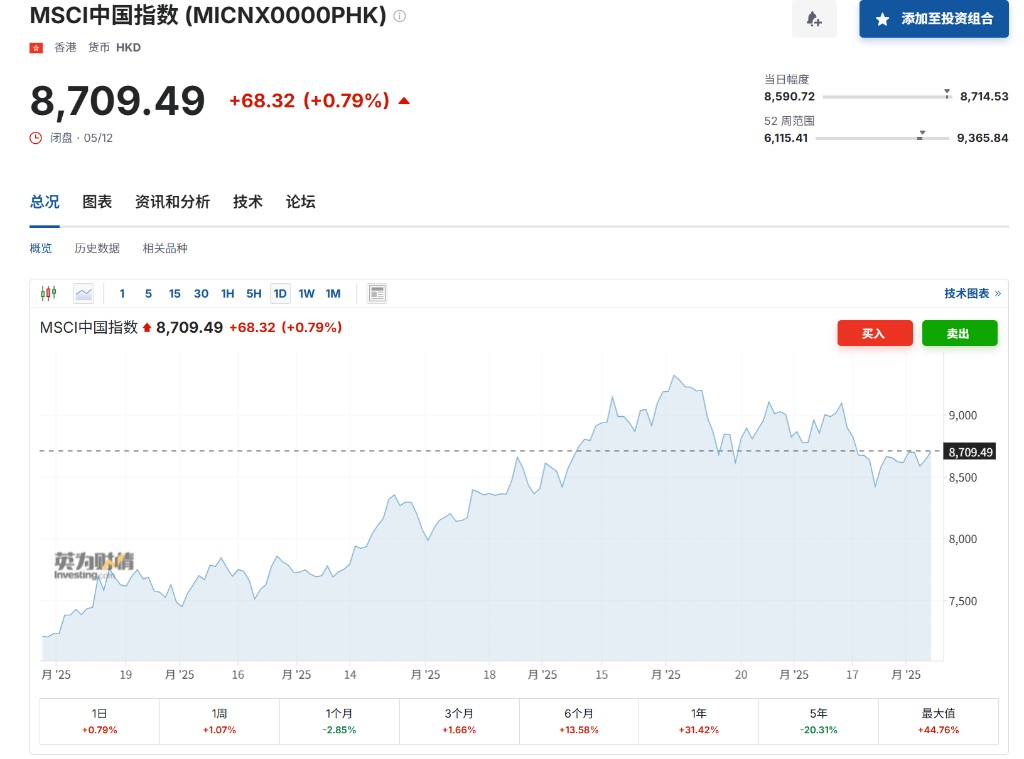Click the info icon beside index title
The width and height of the screenshot is (1024, 759).
click(400, 17)
